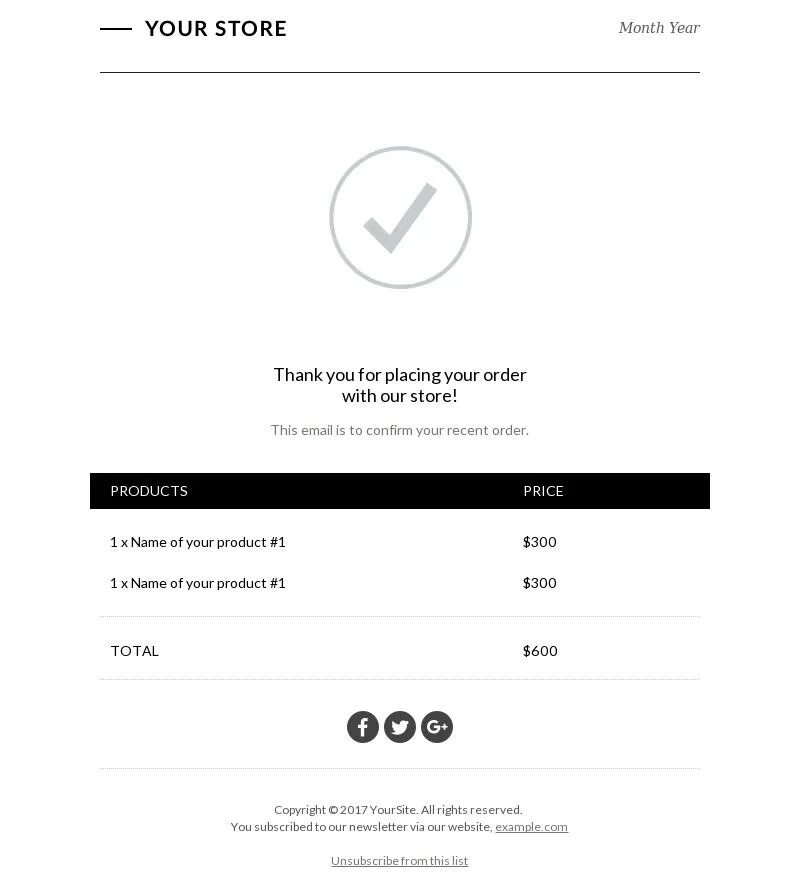800x883 pixels.
Task: Click the order confirmation subtitle text
Action: point(400,430)
